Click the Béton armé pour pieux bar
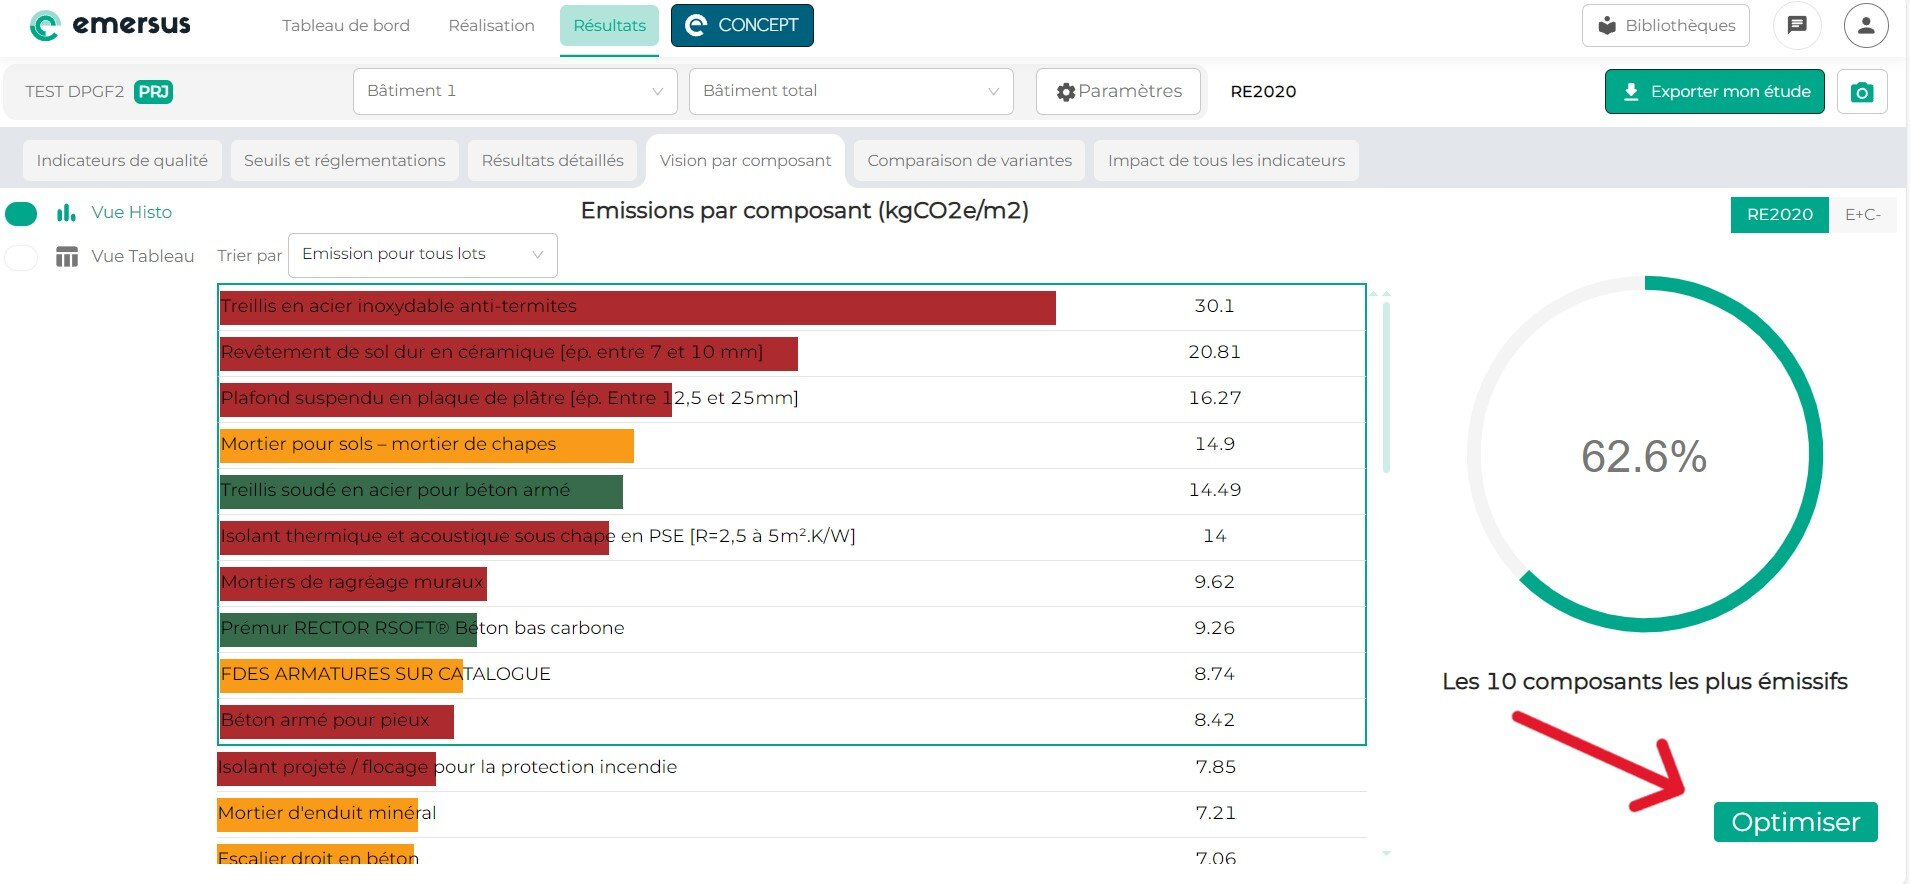Viewport: 1910px width, 884px height. (x=337, y=722)
